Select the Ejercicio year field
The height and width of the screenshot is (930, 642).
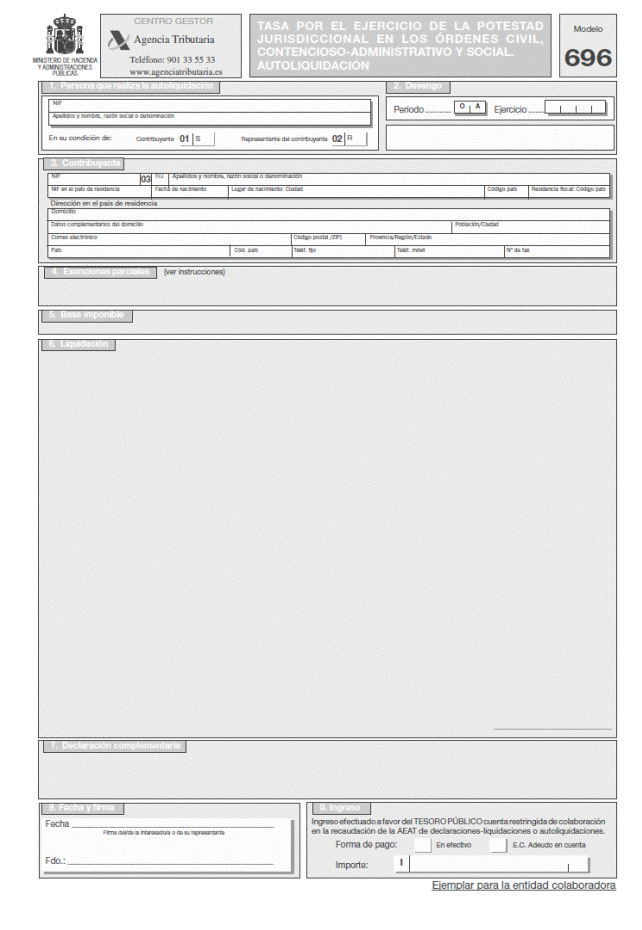(x=575, y=108)
